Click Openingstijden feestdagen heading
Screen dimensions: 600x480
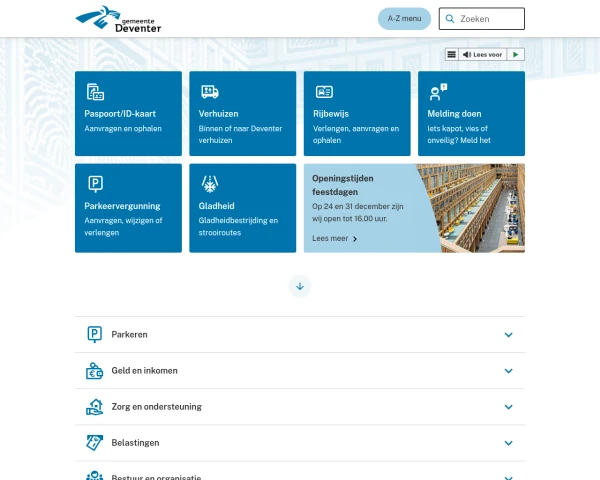[342, 185]
